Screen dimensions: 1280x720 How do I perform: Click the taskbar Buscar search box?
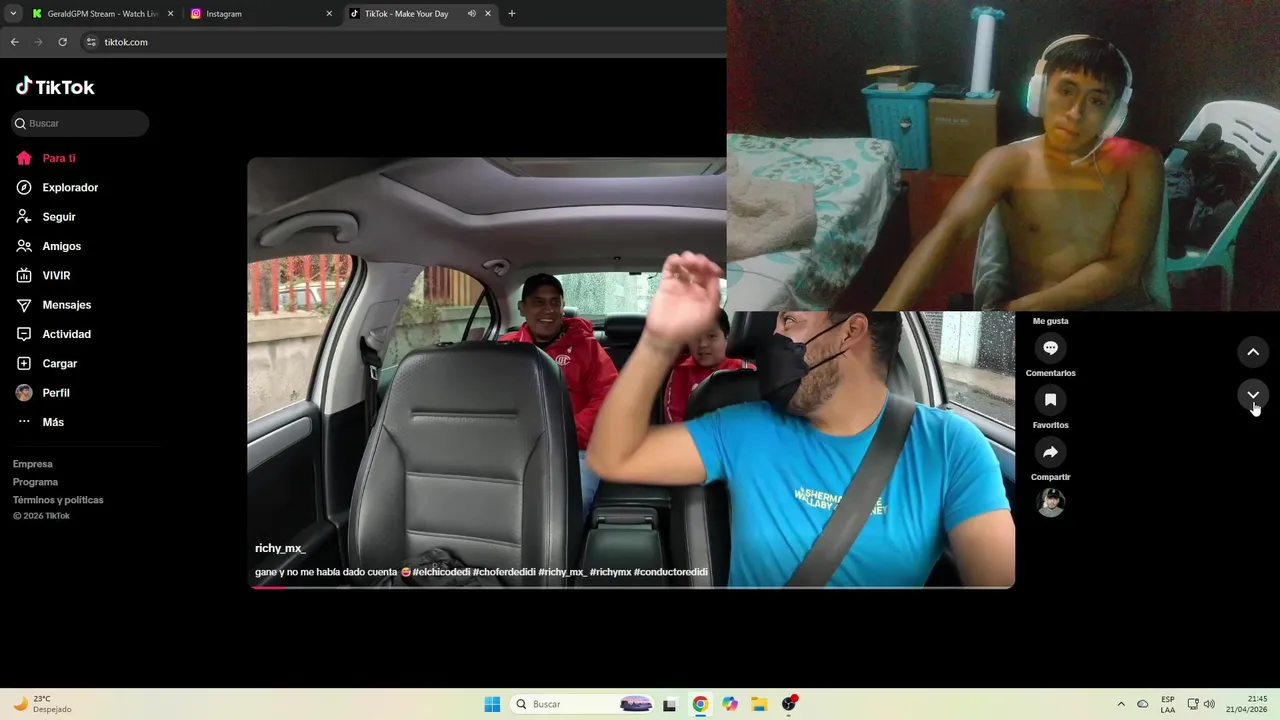pos(582,704)
